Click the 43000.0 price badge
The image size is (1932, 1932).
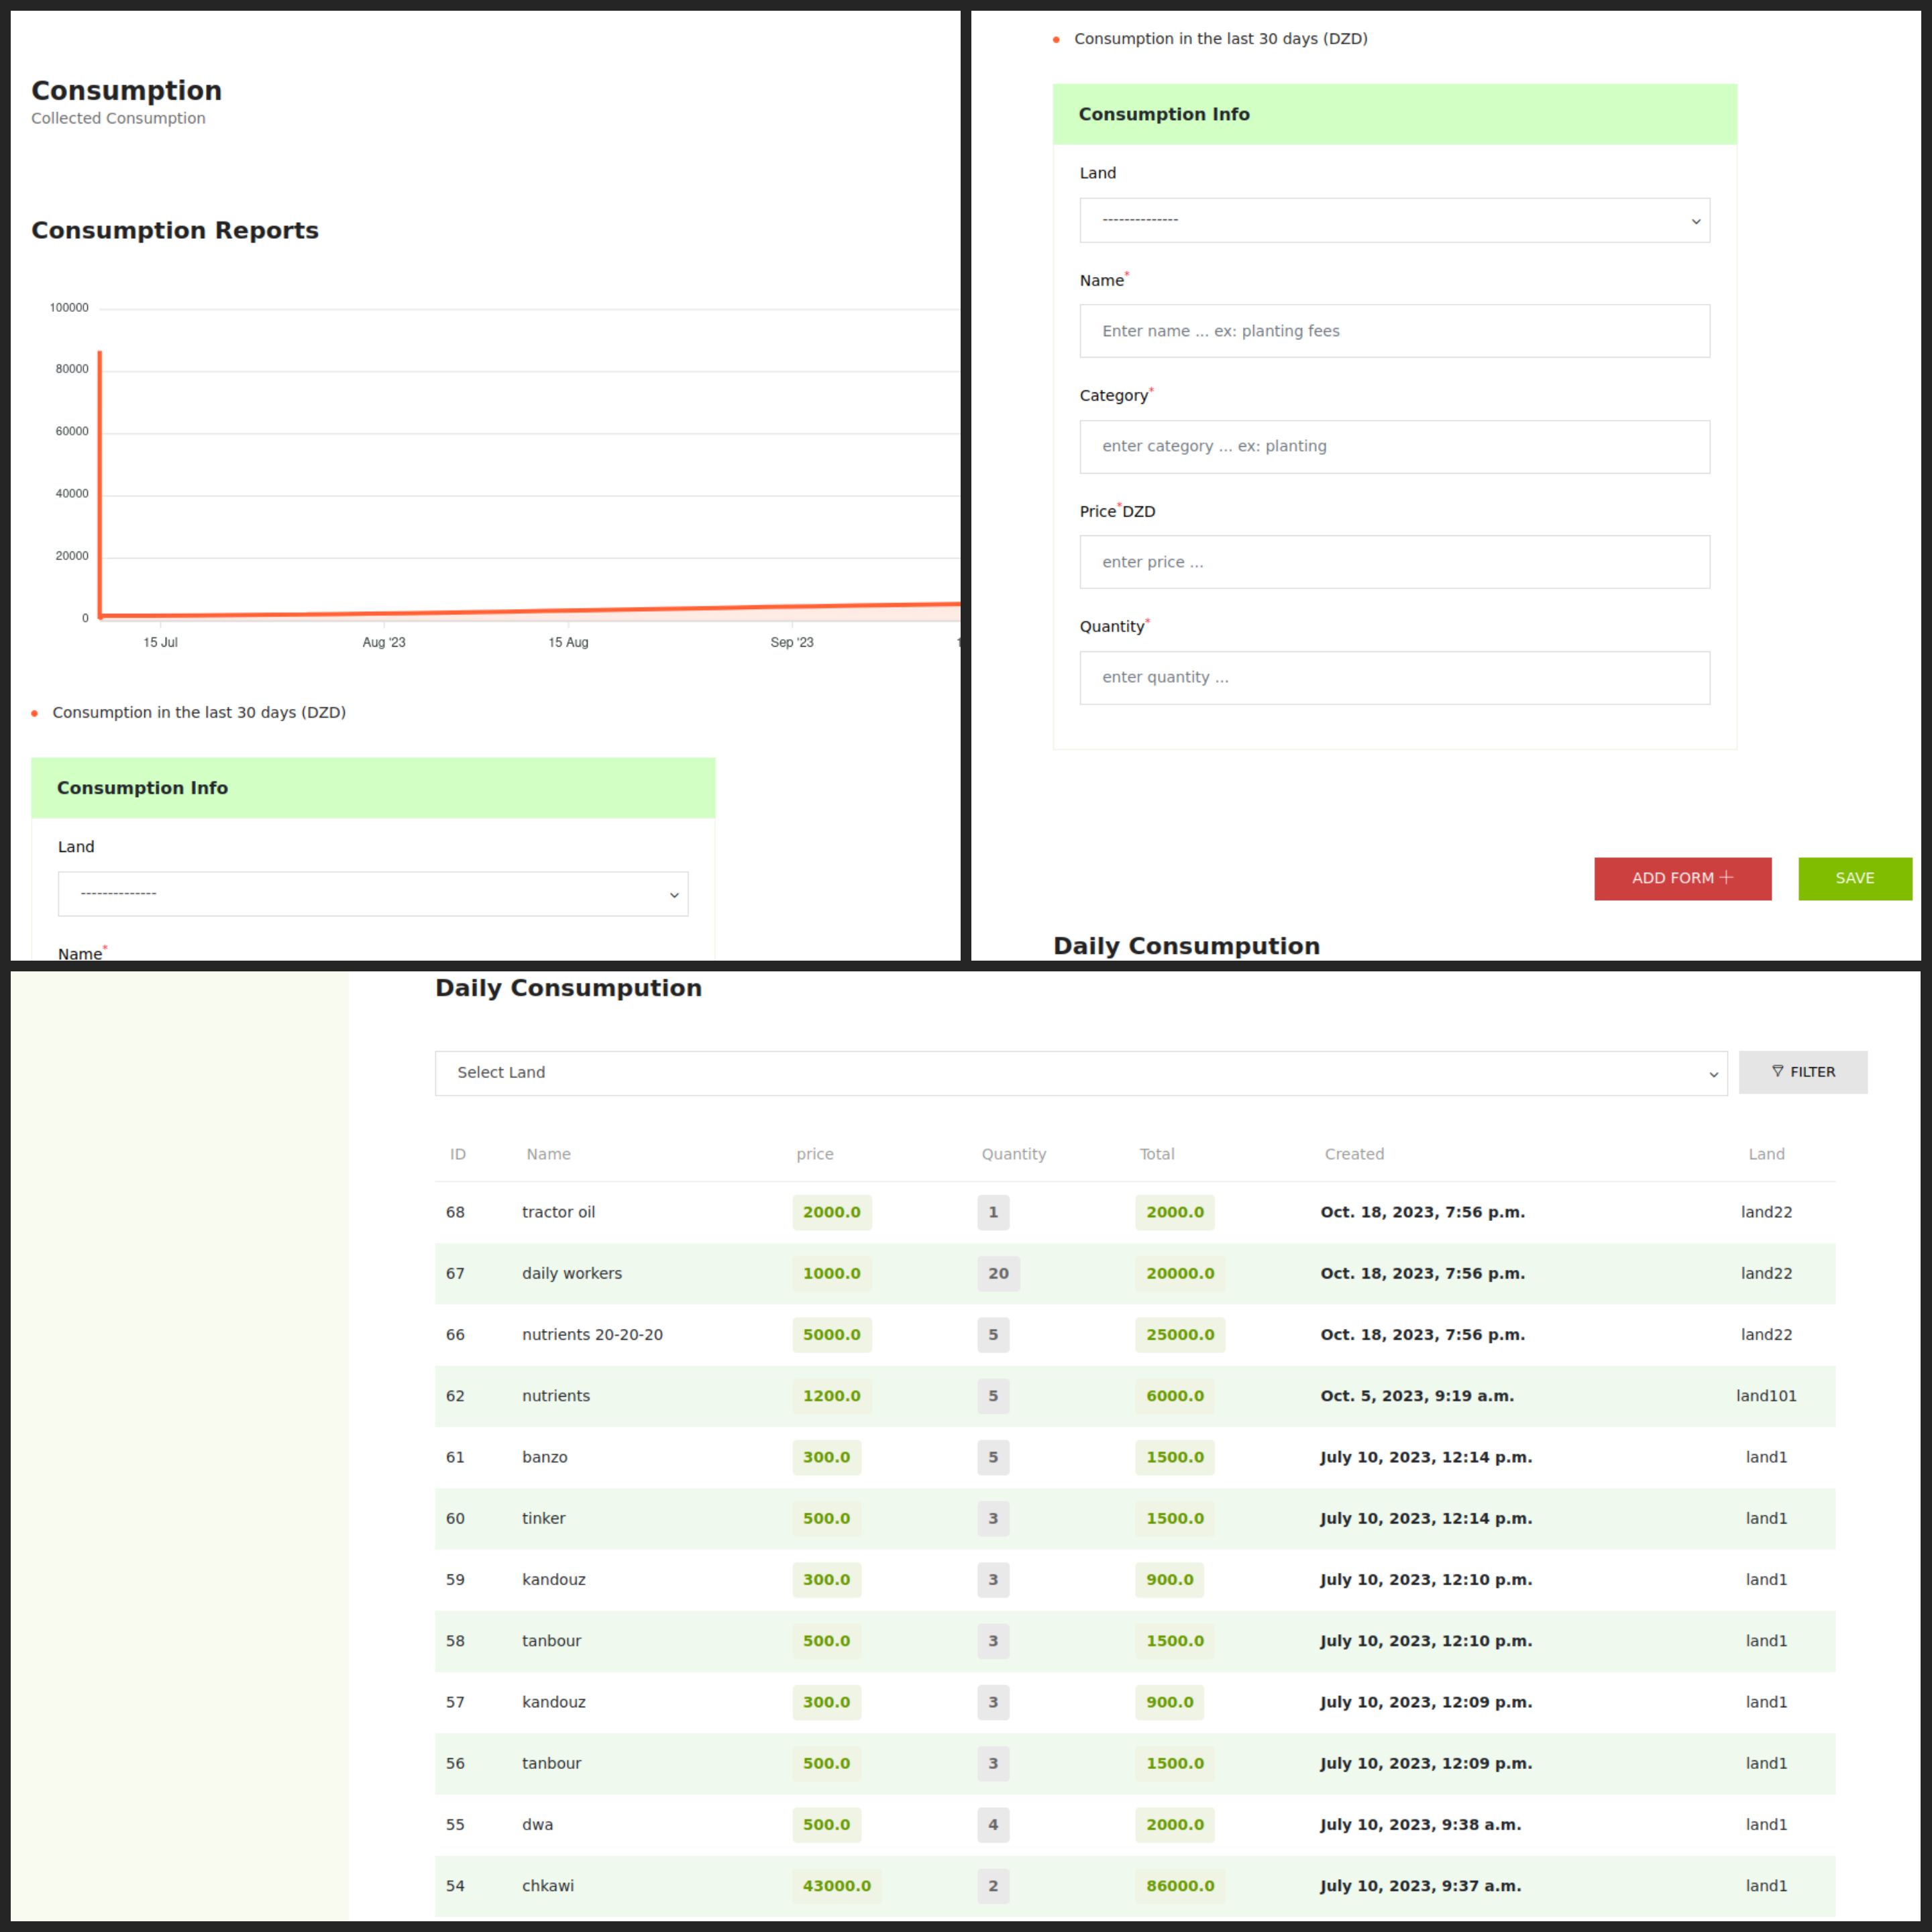click(836, 1885)
